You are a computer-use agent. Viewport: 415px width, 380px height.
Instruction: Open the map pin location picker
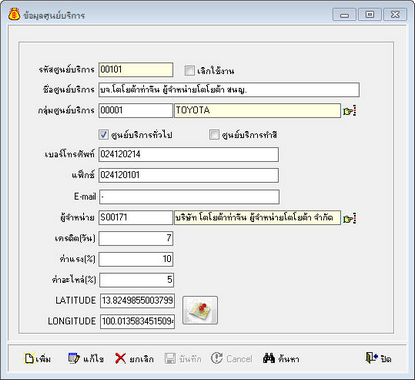point(200,310)
